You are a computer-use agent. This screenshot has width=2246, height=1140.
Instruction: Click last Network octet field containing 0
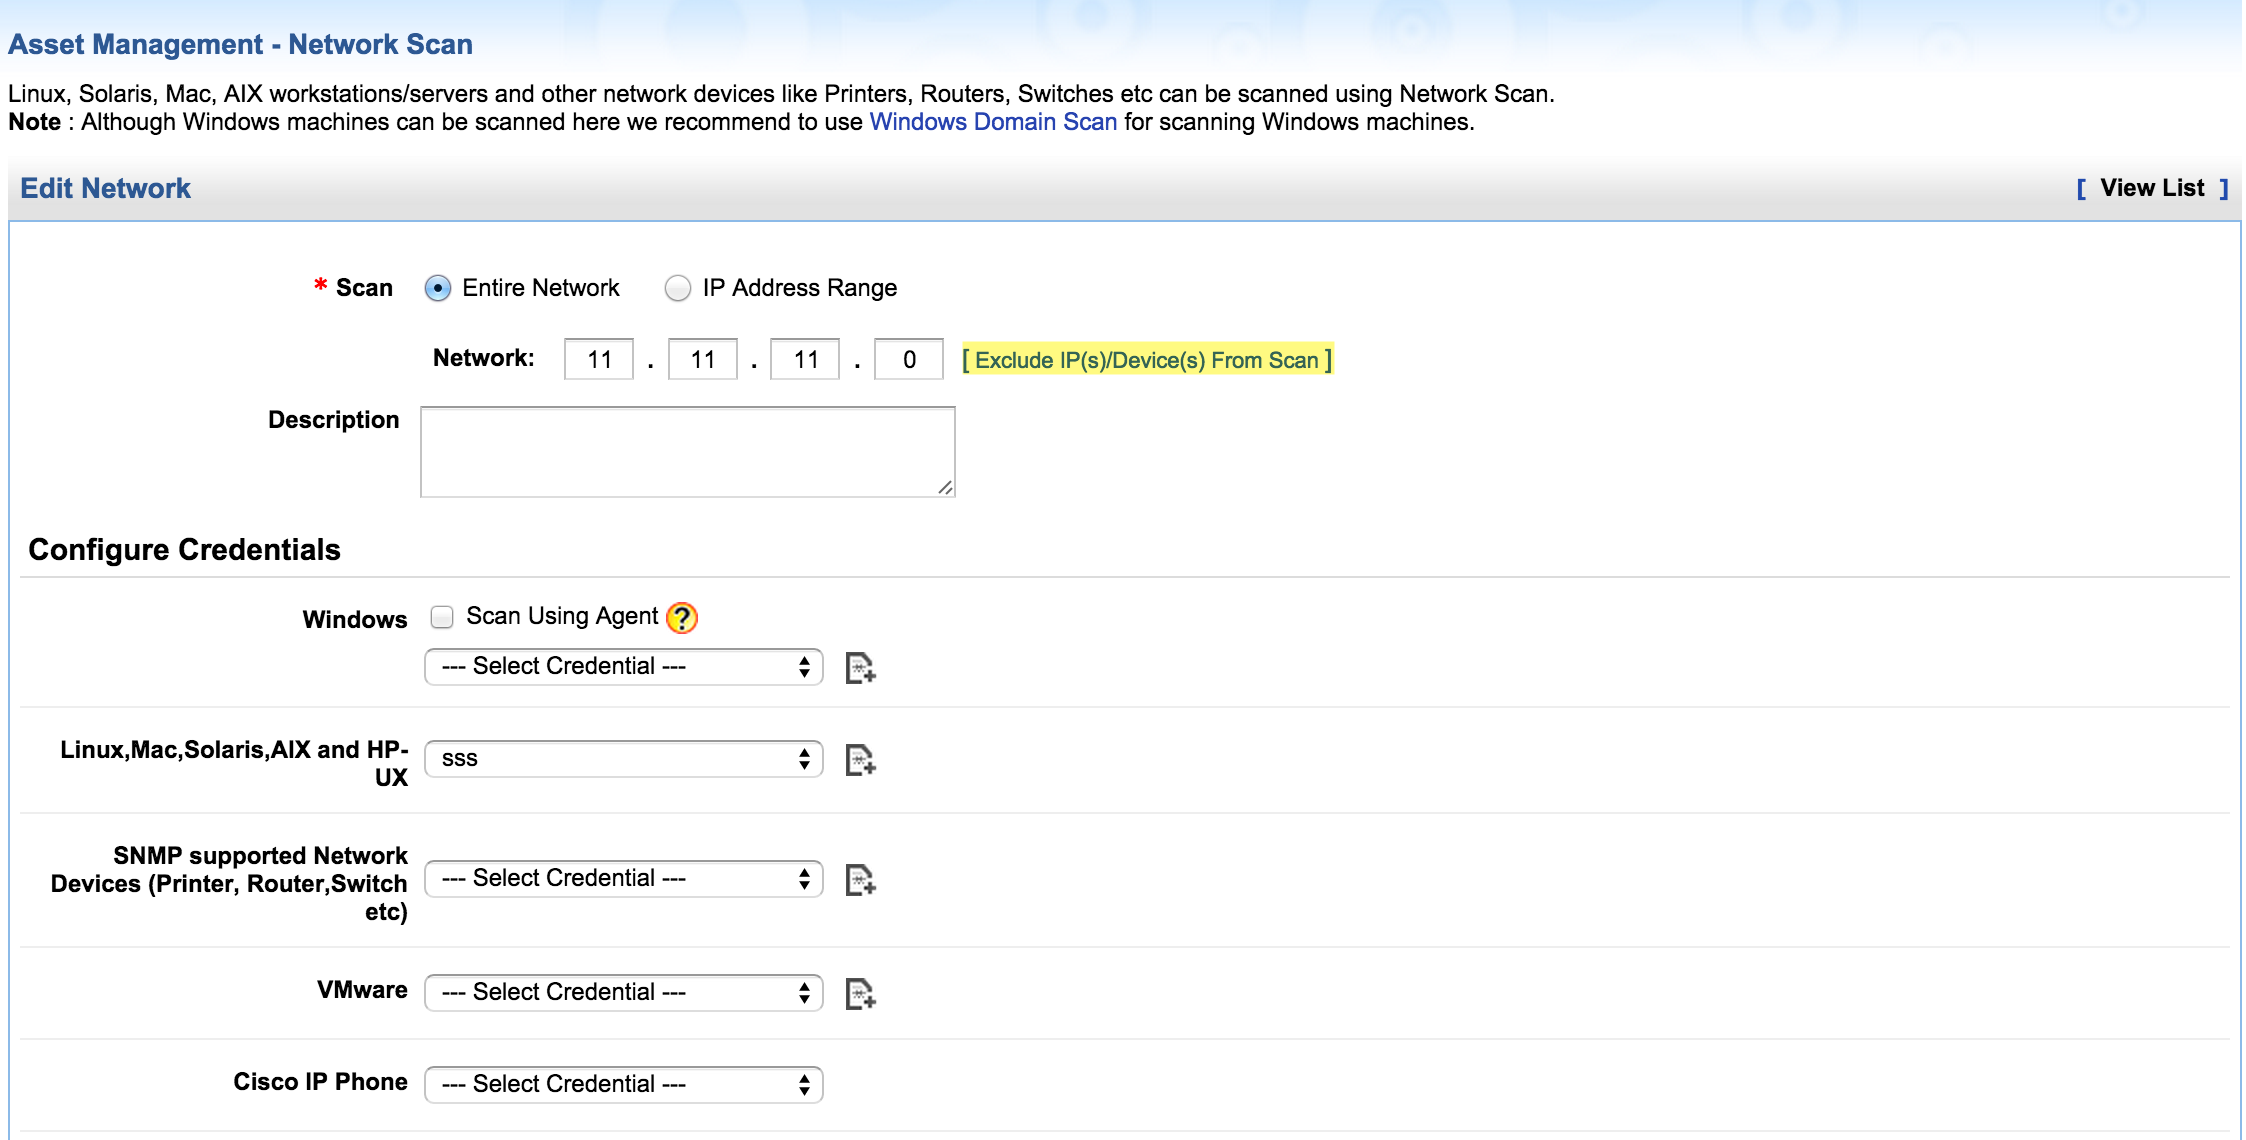coord(908,360)
